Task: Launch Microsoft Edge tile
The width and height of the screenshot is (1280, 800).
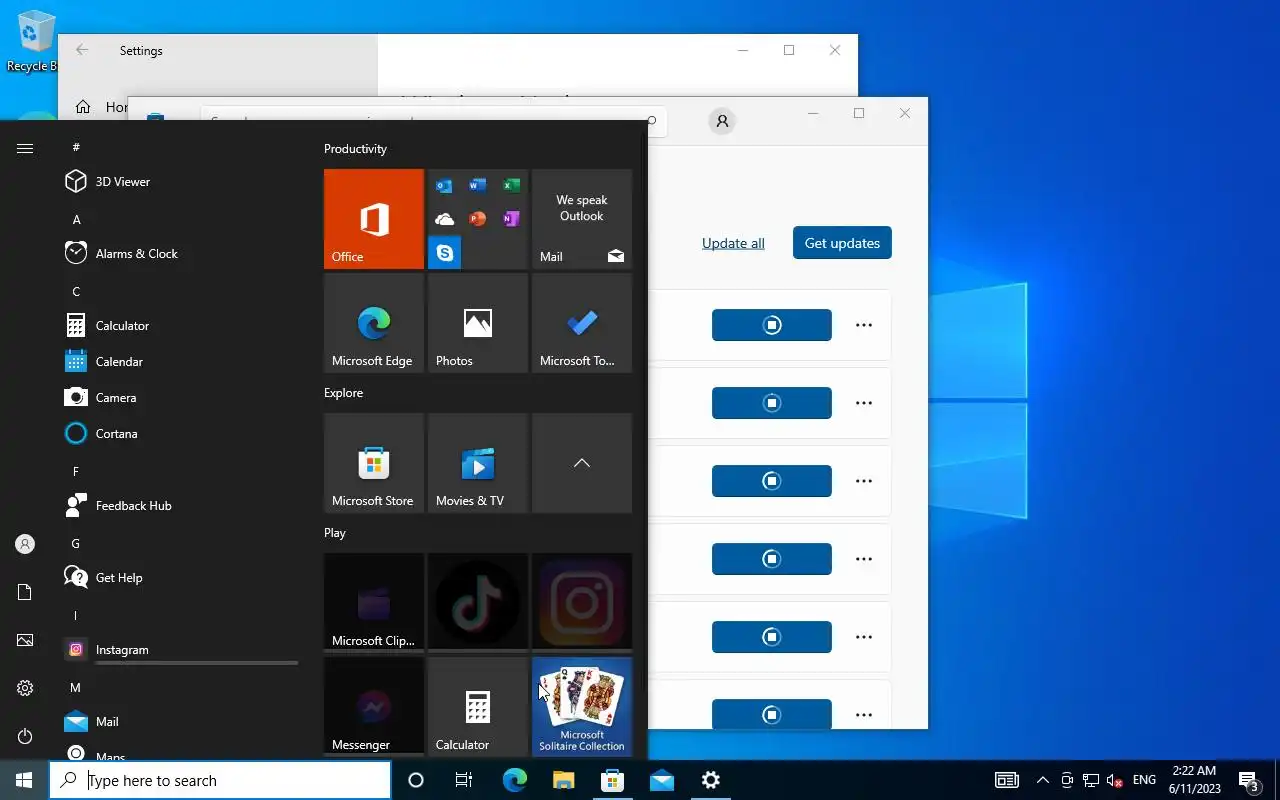Action: click(x=374, y=323)
